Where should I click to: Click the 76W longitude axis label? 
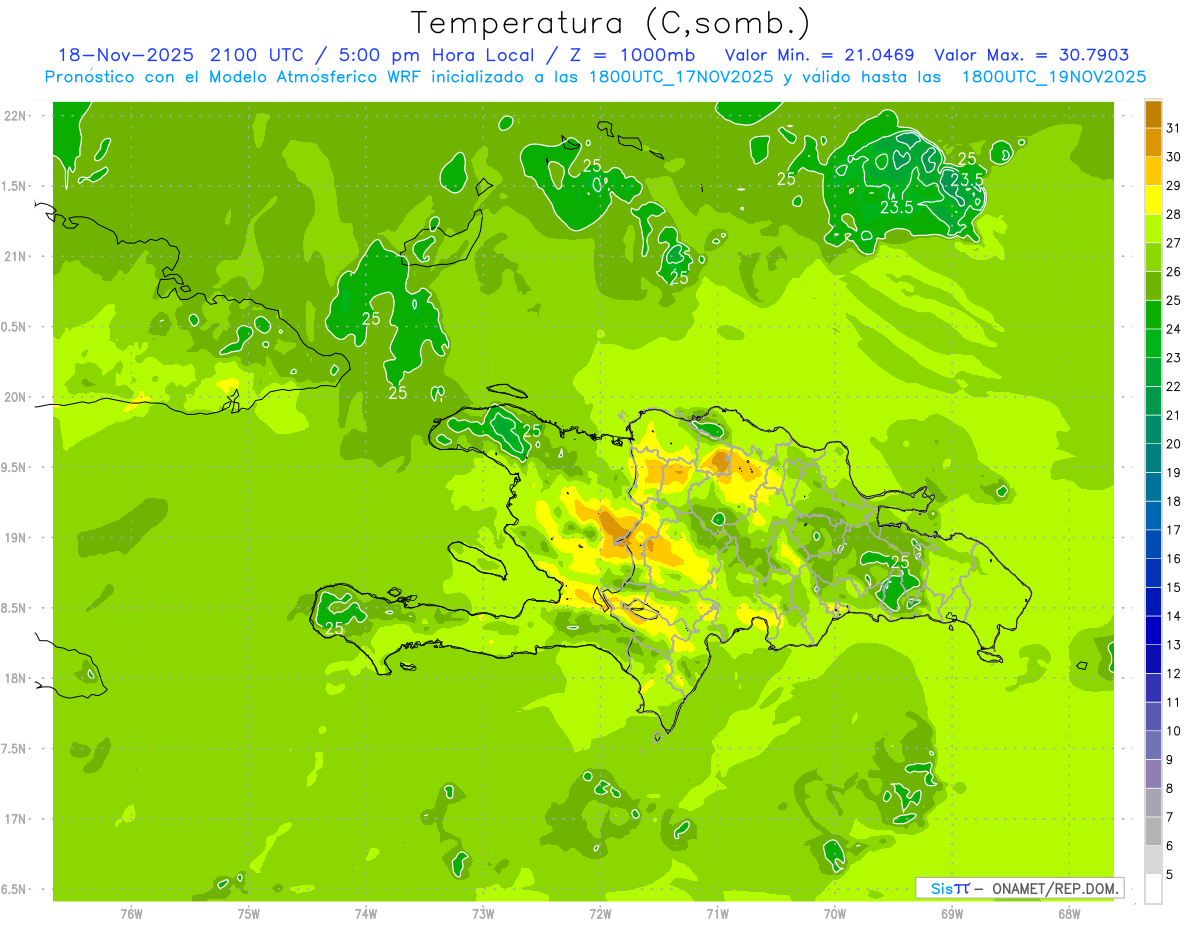click(131, 914)
